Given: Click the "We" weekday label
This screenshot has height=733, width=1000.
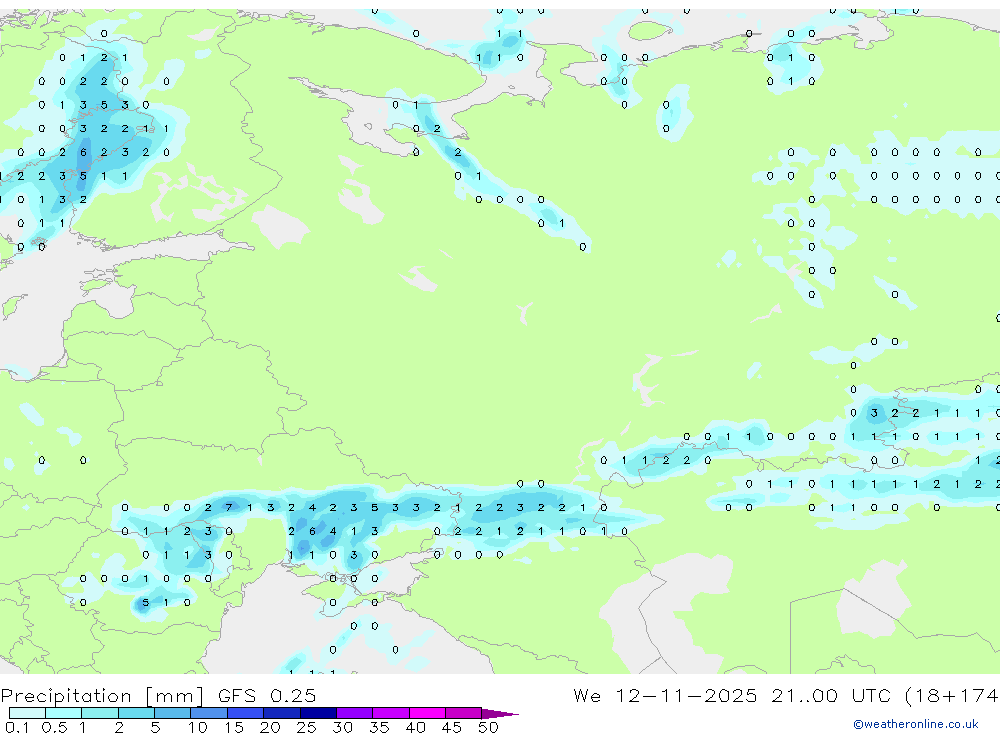Looking at the screenshot, I should coord(587,695).
